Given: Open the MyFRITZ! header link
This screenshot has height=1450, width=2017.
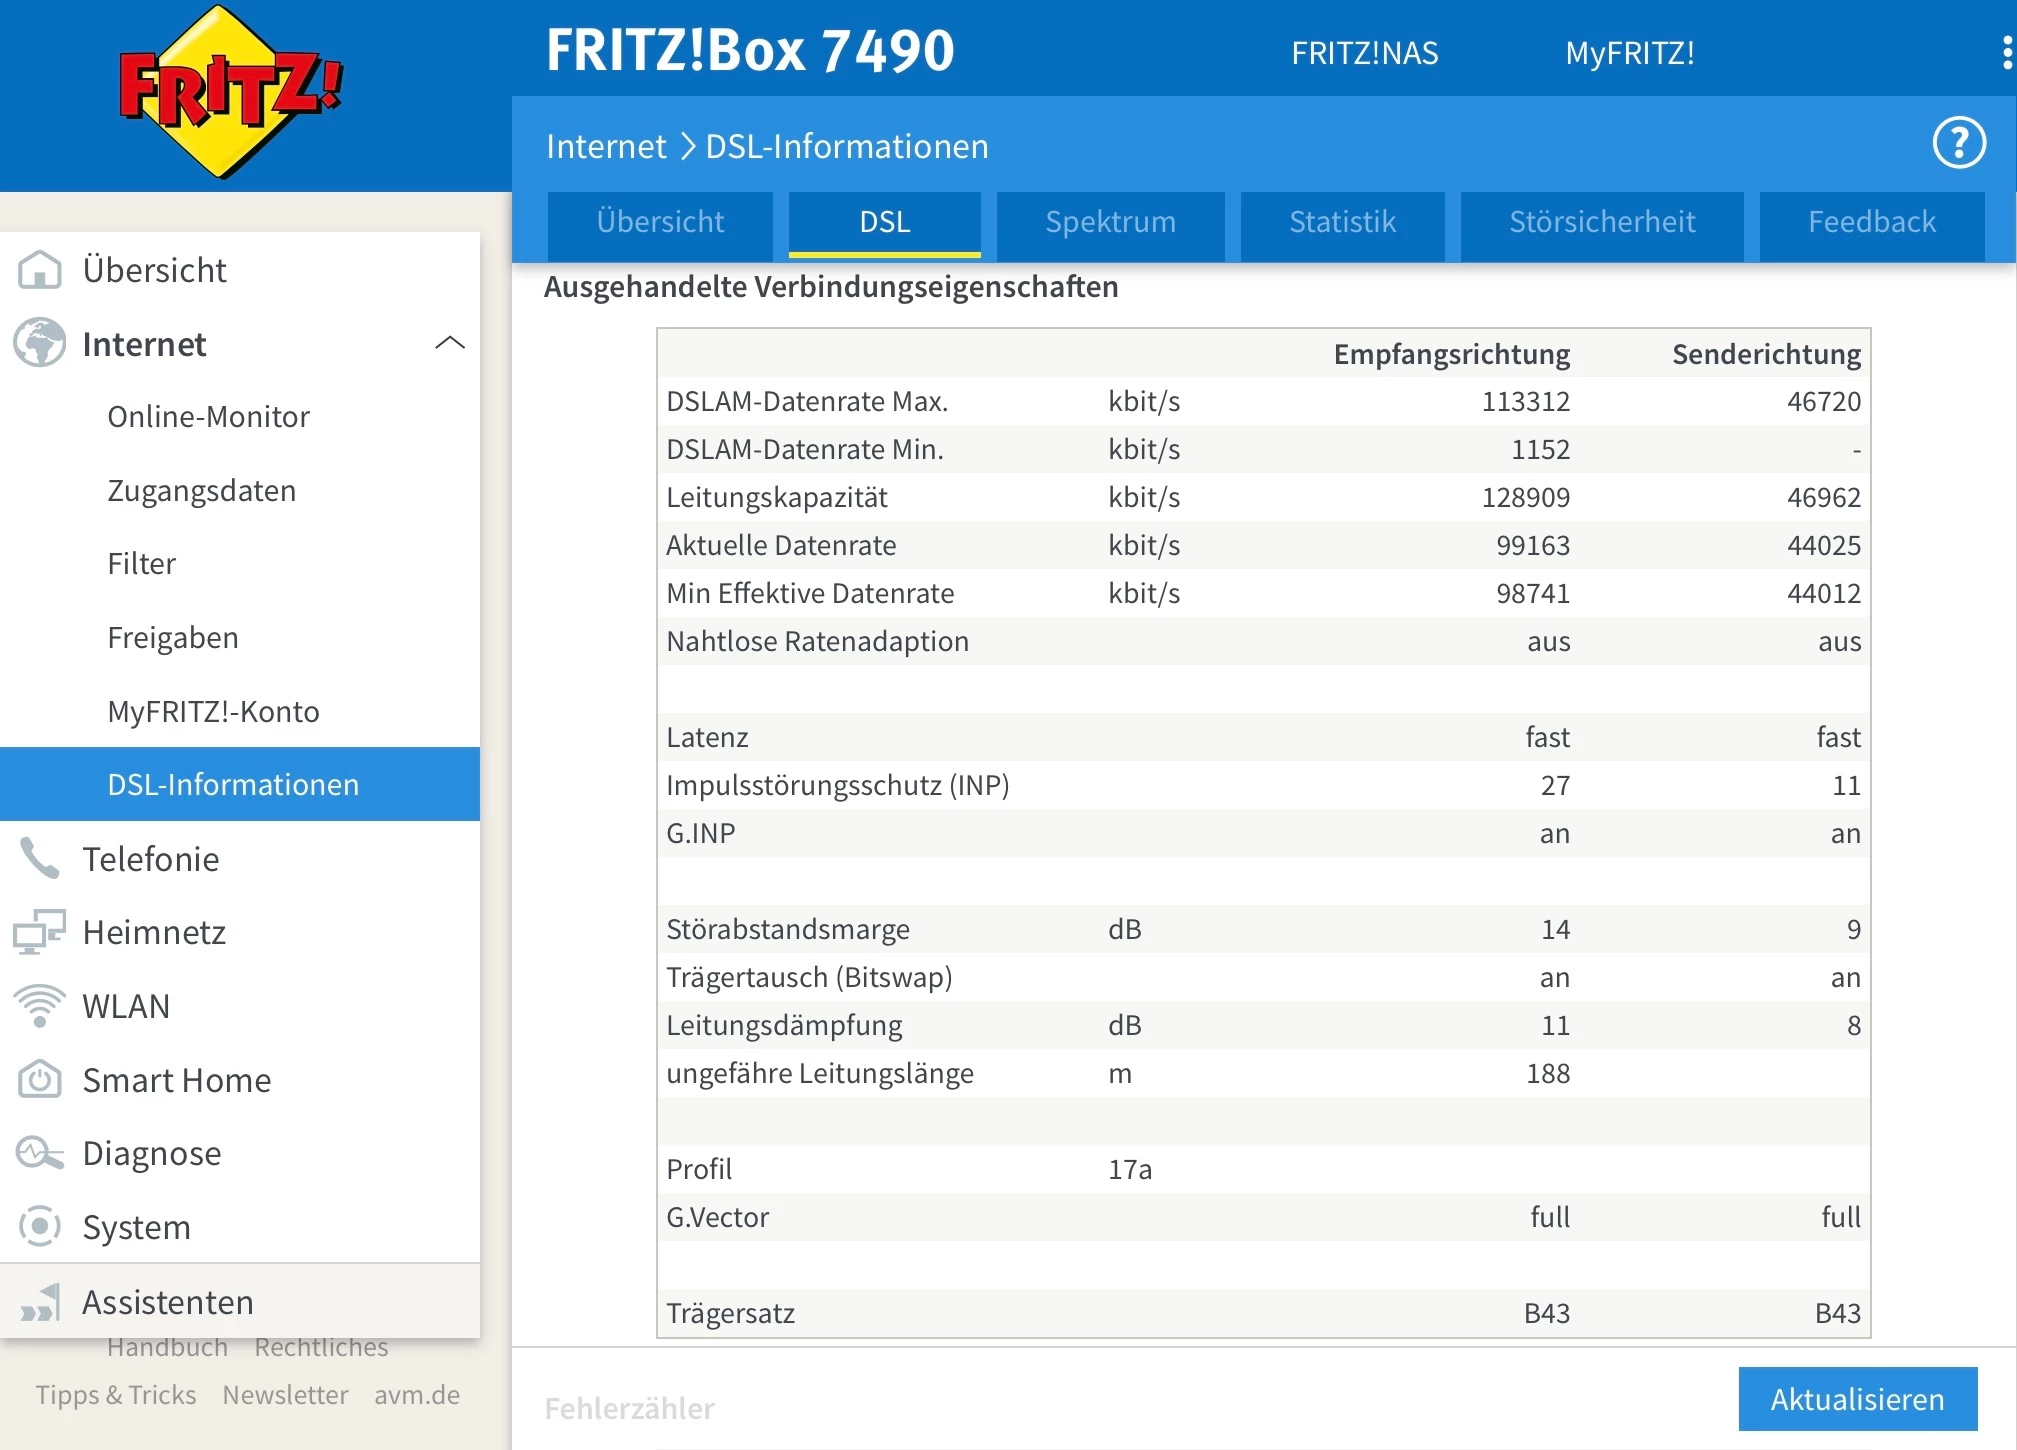Looking at the screenshot, I should (1629, 53).
